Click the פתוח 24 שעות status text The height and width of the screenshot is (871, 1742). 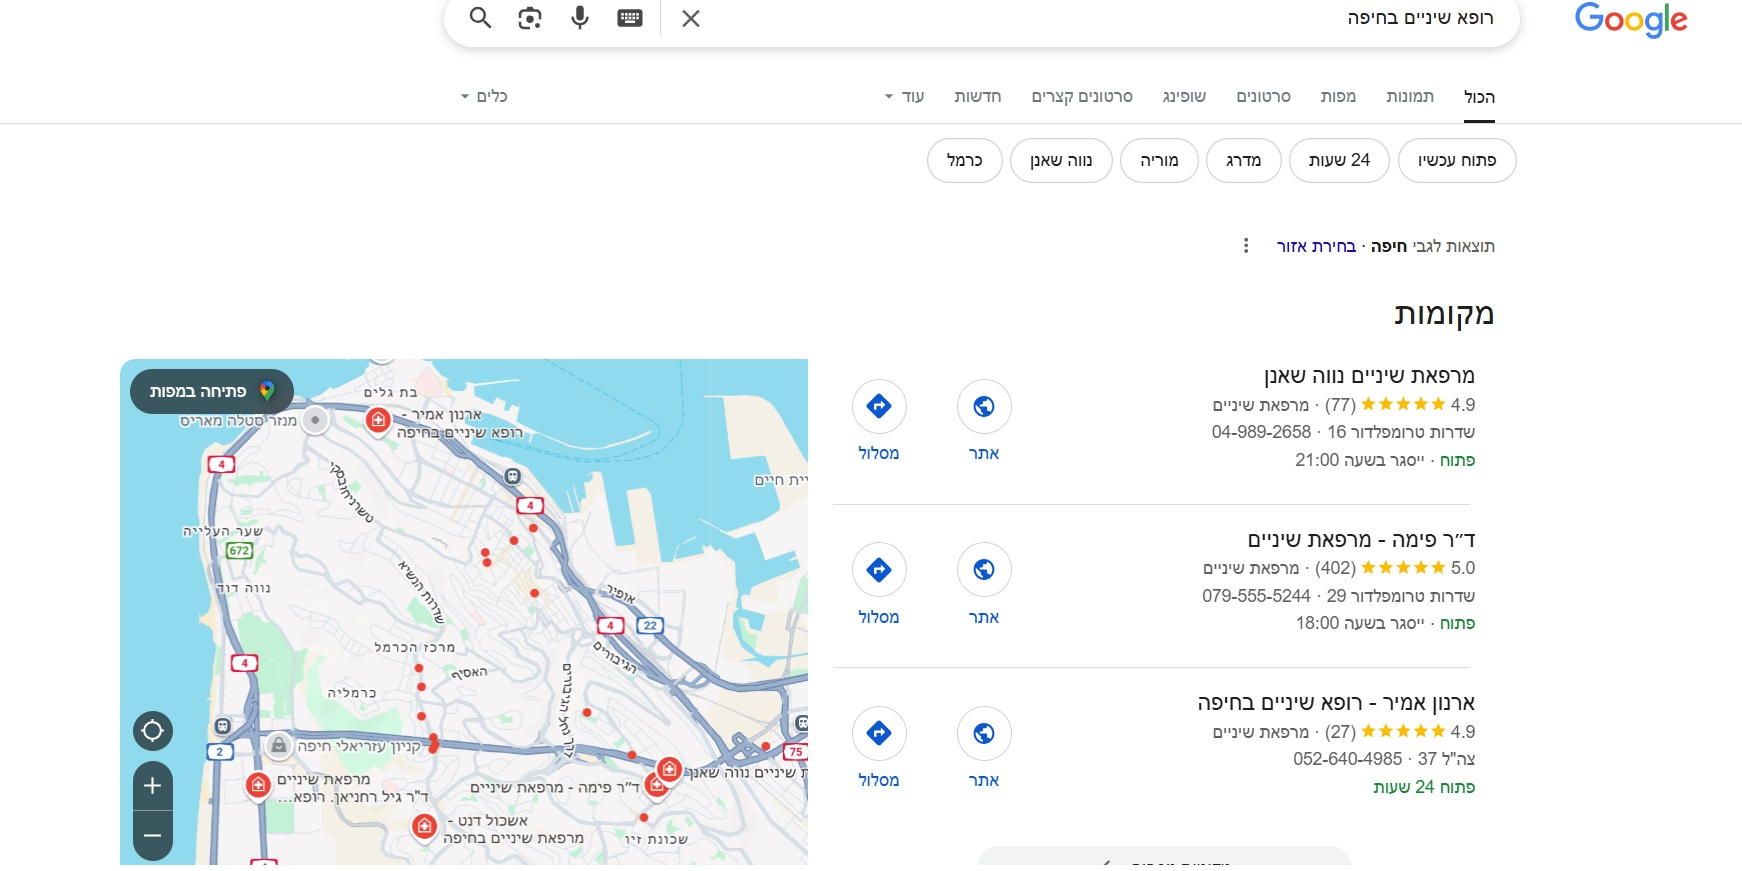(1424, 787)
